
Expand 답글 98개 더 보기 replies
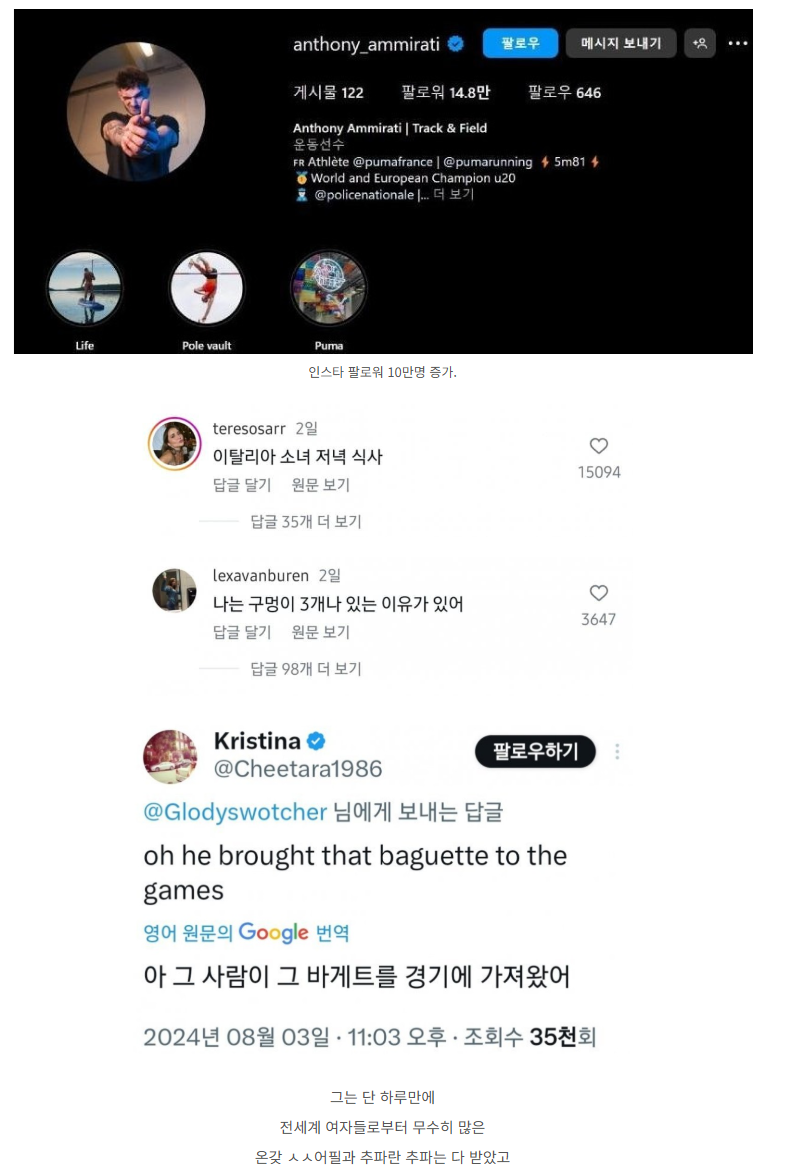(x=305, y=668)
